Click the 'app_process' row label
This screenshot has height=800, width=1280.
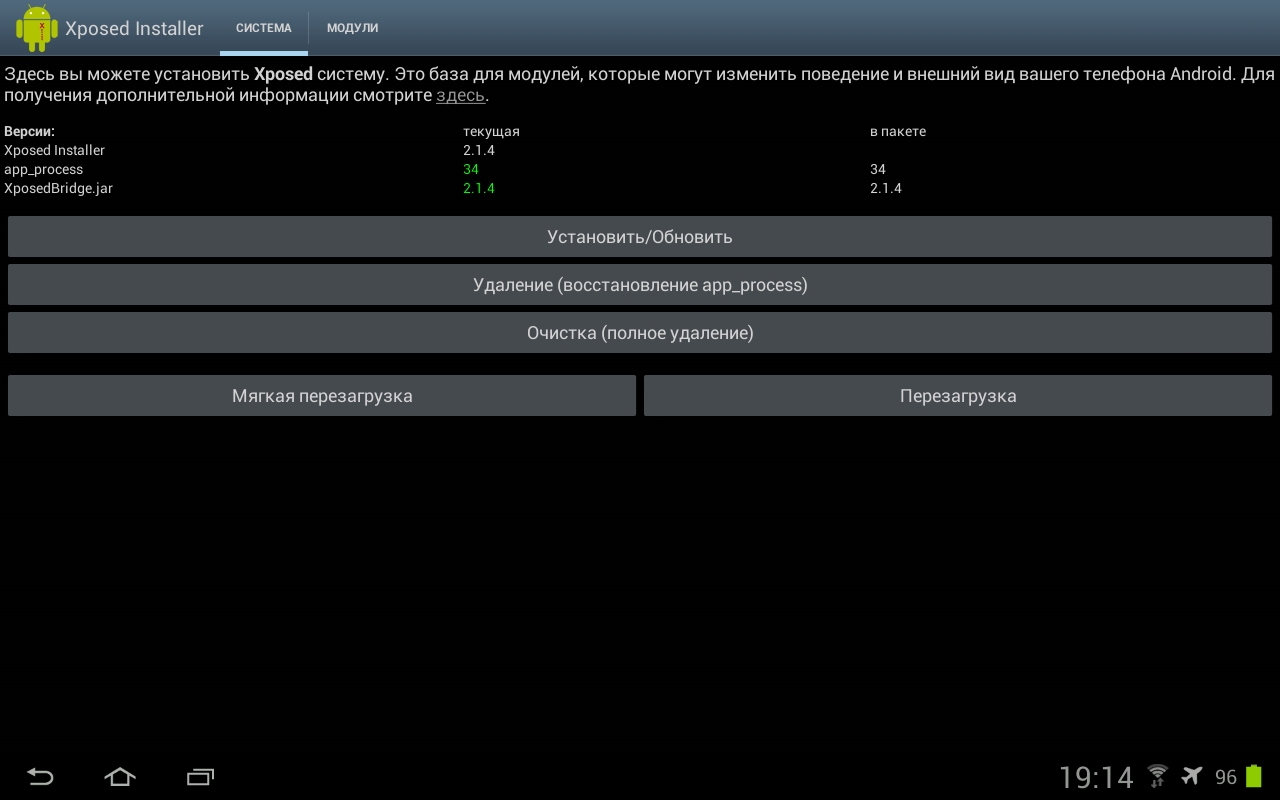(x=43, y=169)
